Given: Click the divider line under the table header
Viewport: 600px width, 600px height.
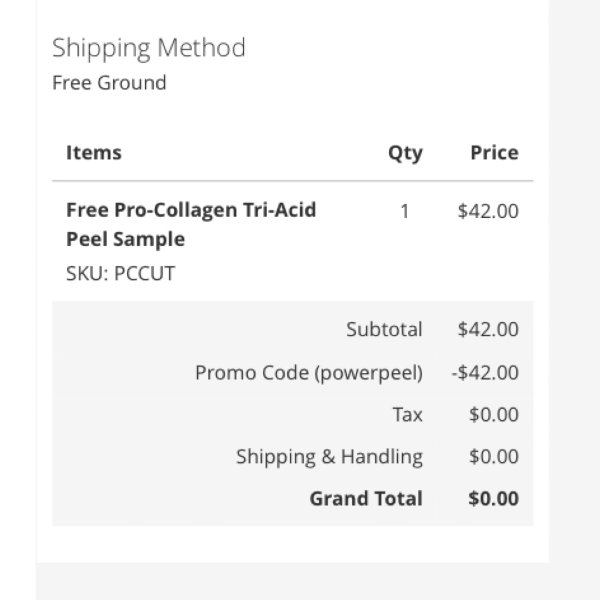Looking at the screenshot, I should (x=293, y=181).
